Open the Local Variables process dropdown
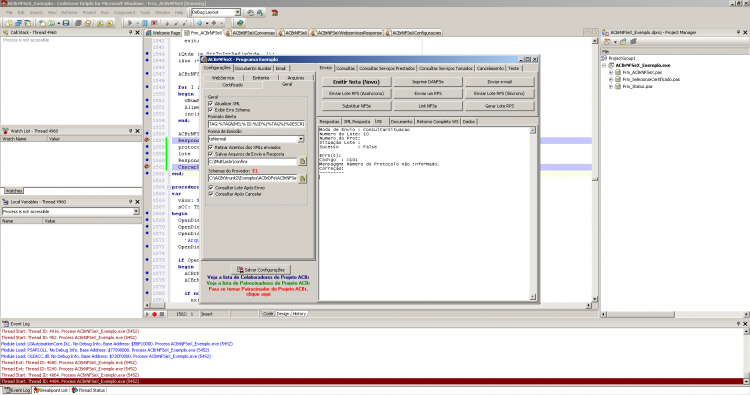750x395 pixels. [x=136, y=211]
